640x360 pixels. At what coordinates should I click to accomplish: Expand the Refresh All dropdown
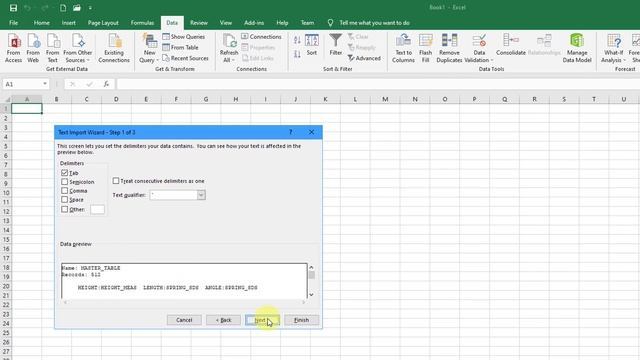(x=233, y=60)
